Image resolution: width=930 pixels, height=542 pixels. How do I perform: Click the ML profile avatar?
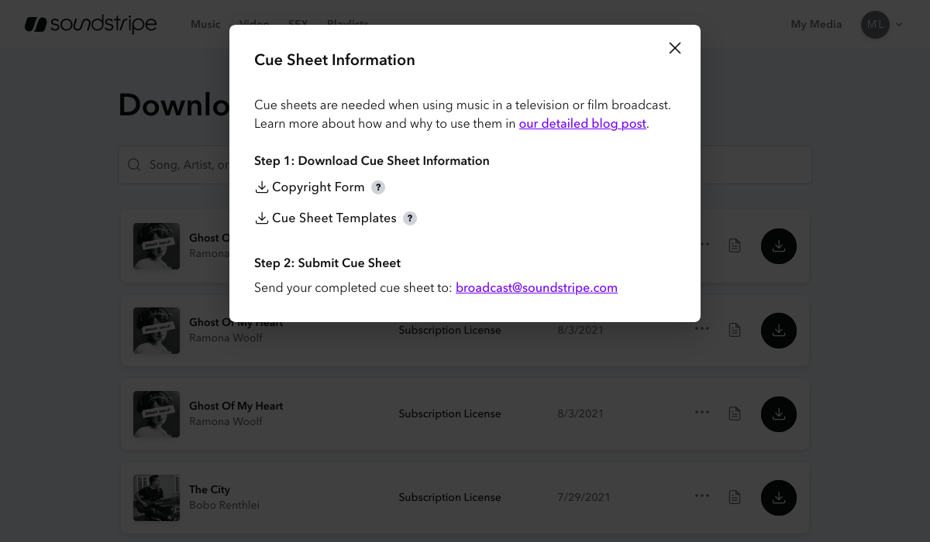875,24
